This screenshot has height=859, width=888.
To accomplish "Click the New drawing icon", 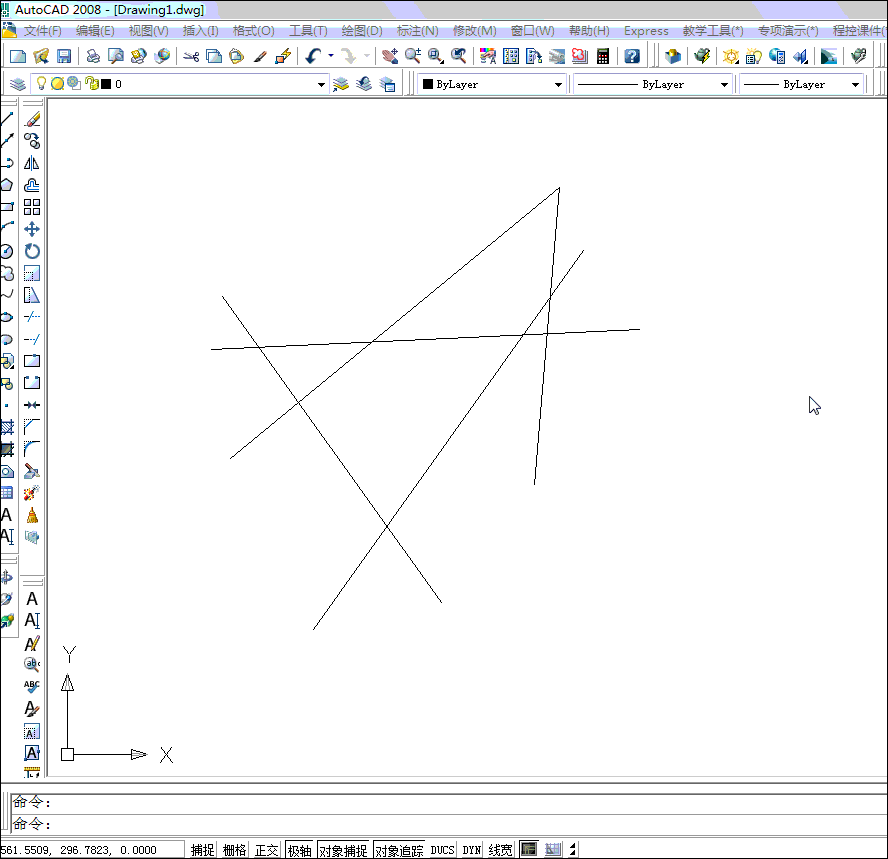I will (x=18, y=56).
